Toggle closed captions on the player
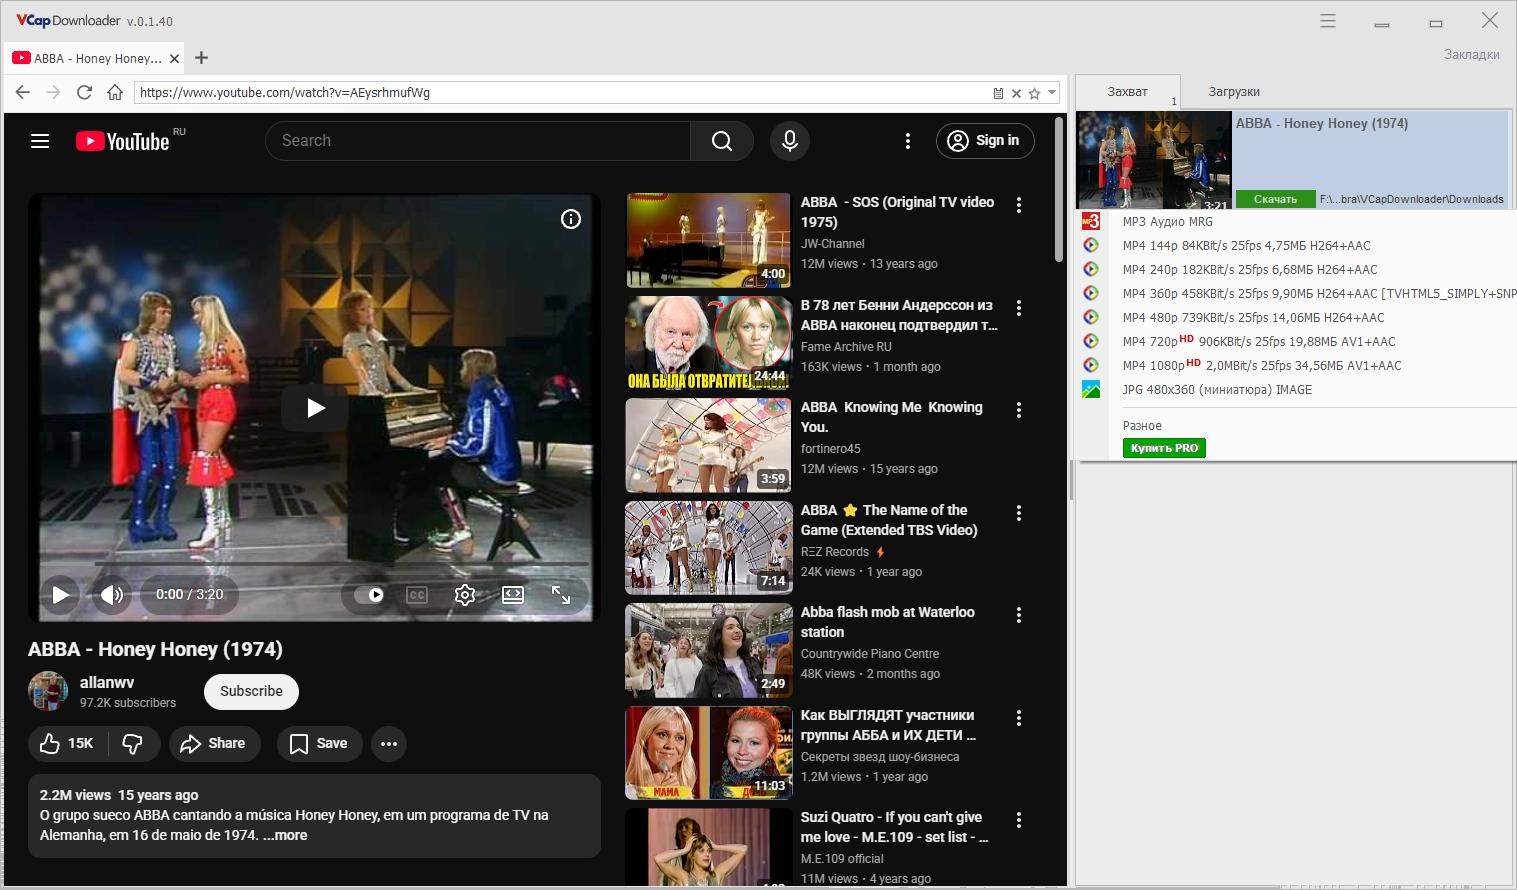 [x=417, y=595]
